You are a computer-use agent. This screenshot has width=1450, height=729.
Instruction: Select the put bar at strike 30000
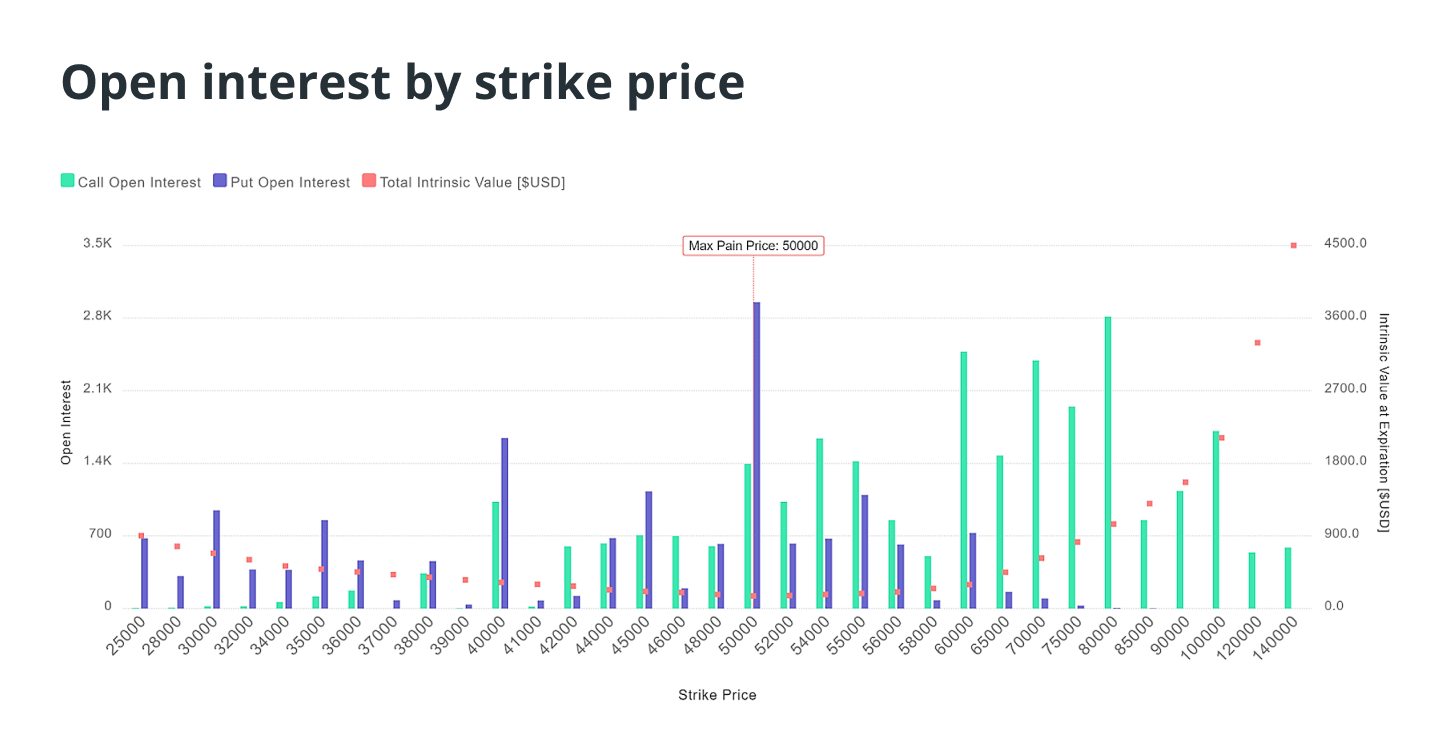coord(216,559)
